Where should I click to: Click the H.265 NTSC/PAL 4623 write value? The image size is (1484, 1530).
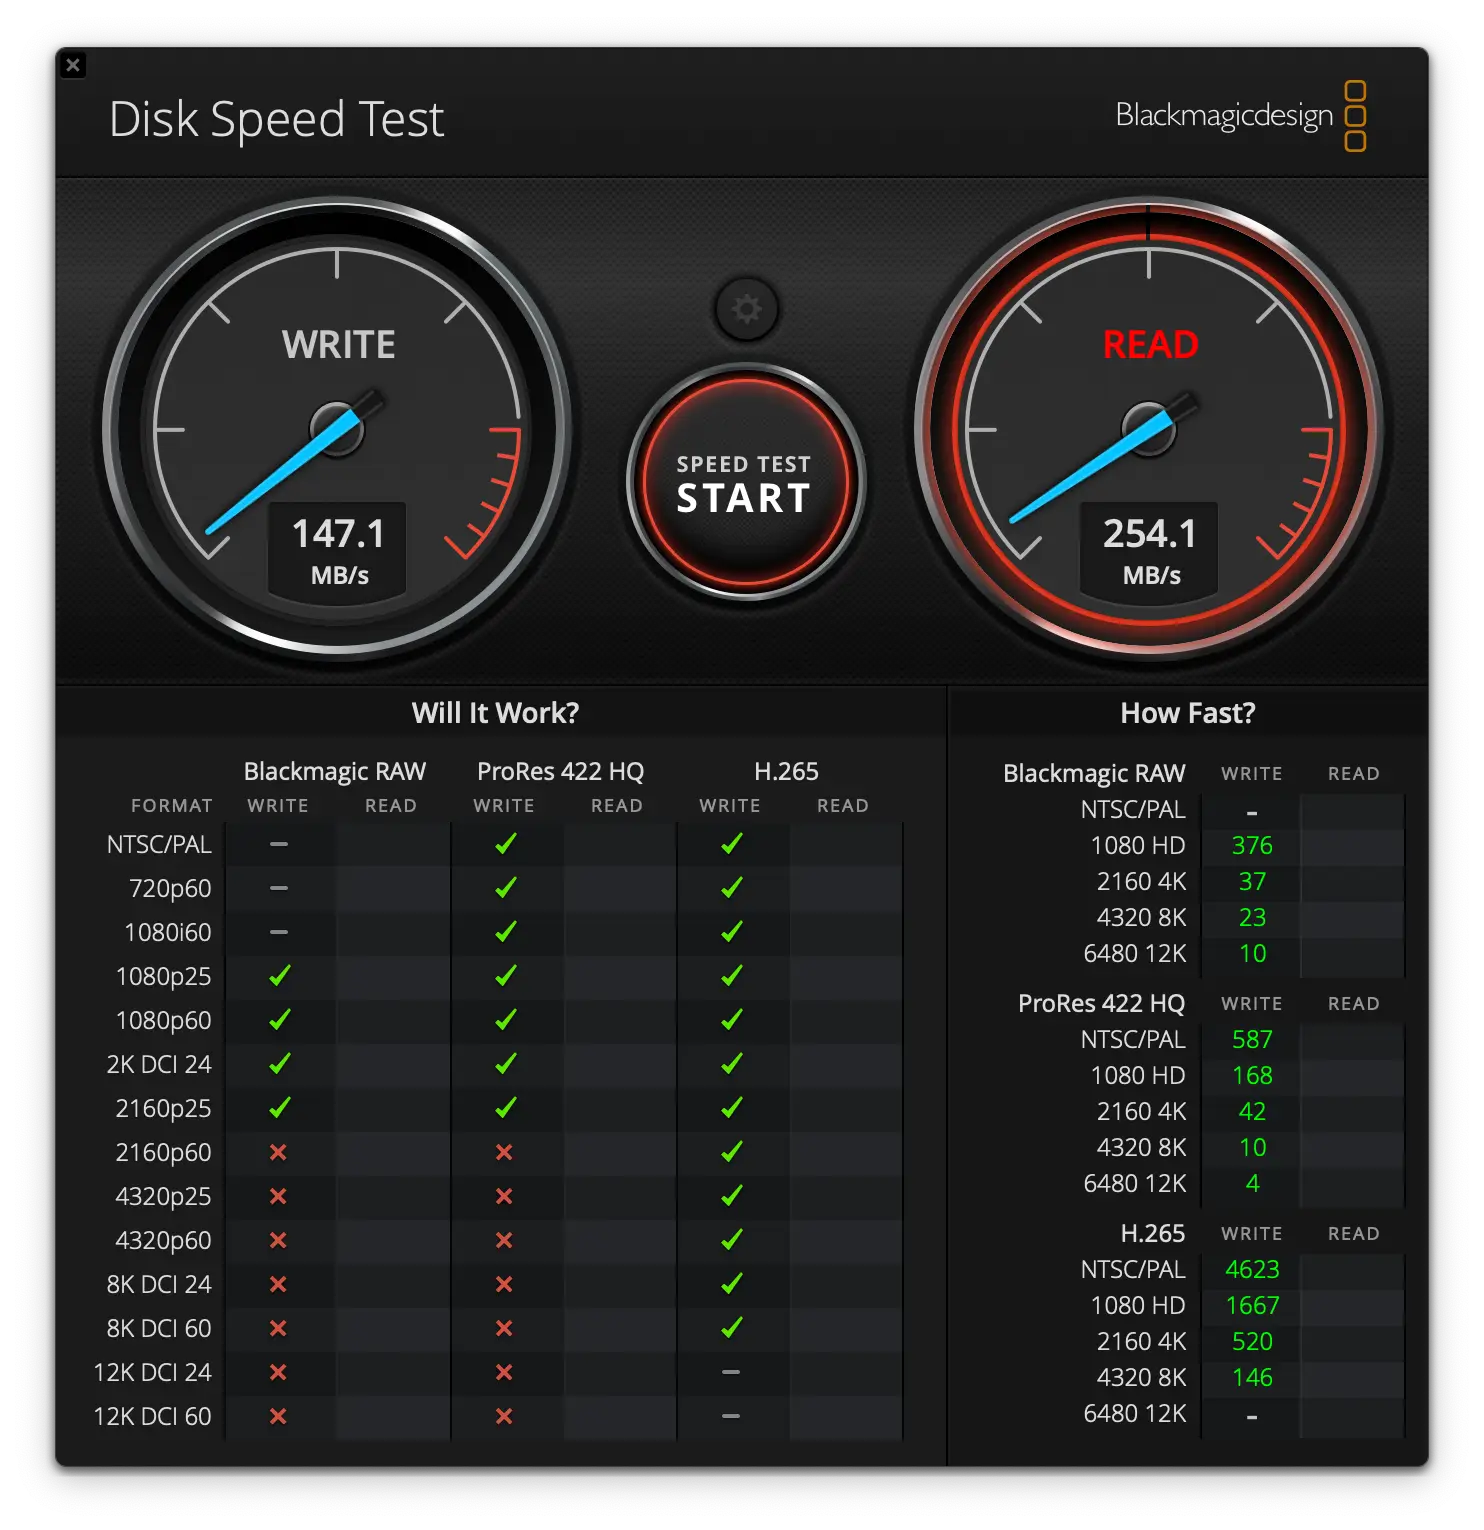[x=1252, y=1269]
